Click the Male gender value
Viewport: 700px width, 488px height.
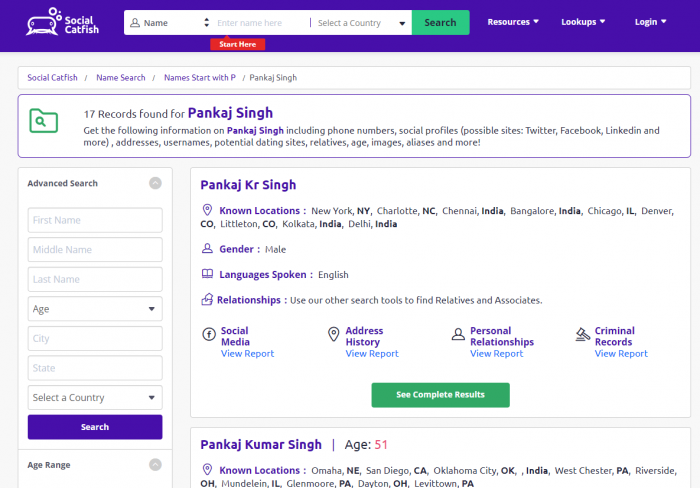click(275, 249)
